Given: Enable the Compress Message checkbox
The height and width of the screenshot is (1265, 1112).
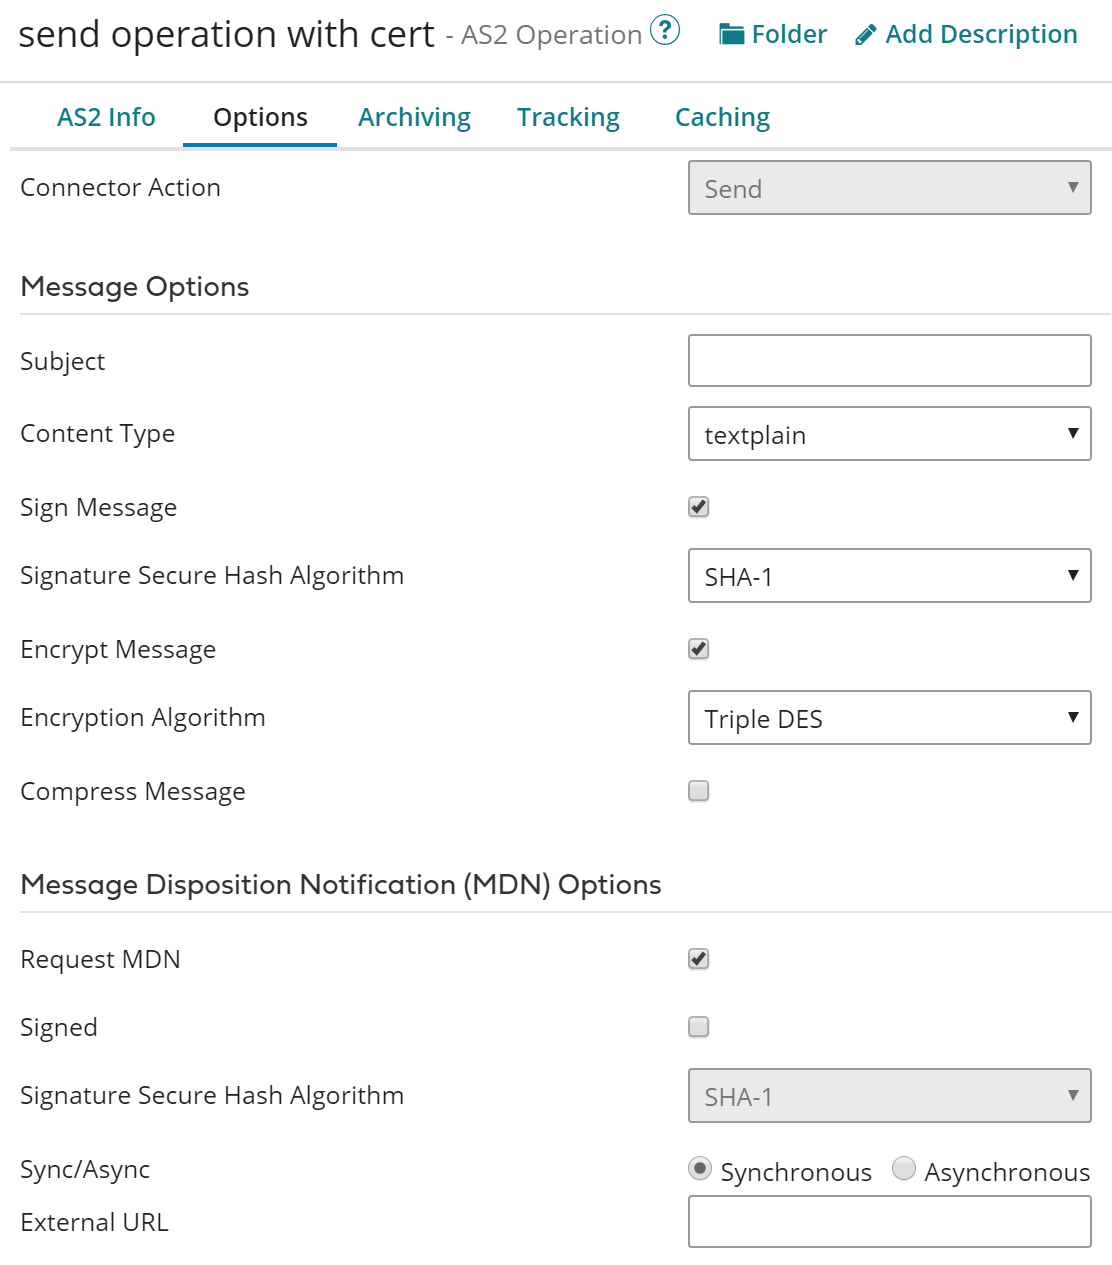Looking at the screenshot, I should click(x=699, y=791).
